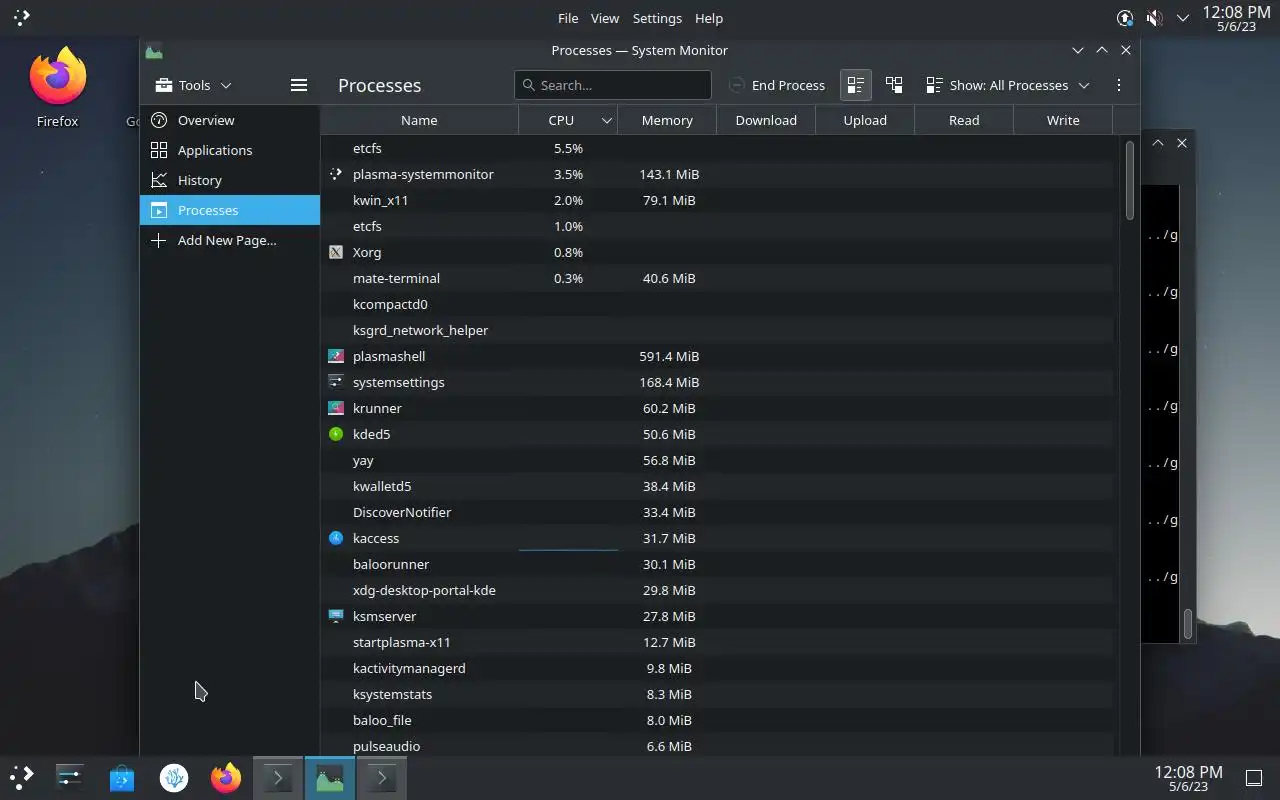Click the updates notifier tray icon
This screenshot has height=800, width=1280.
coord(1125,18)
